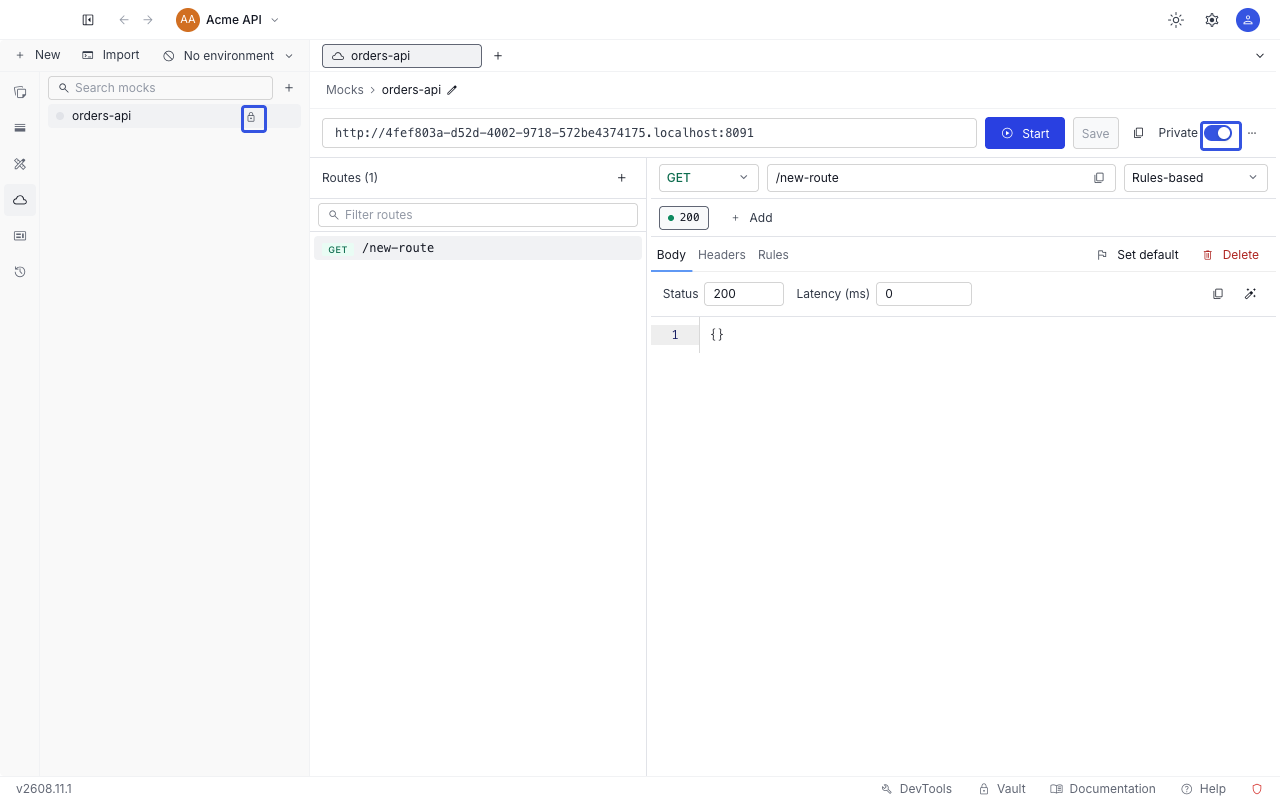Copy the mock server URL icon
The height and width of the screenshot is (800, 1280).
click(x=1138, y=133)
